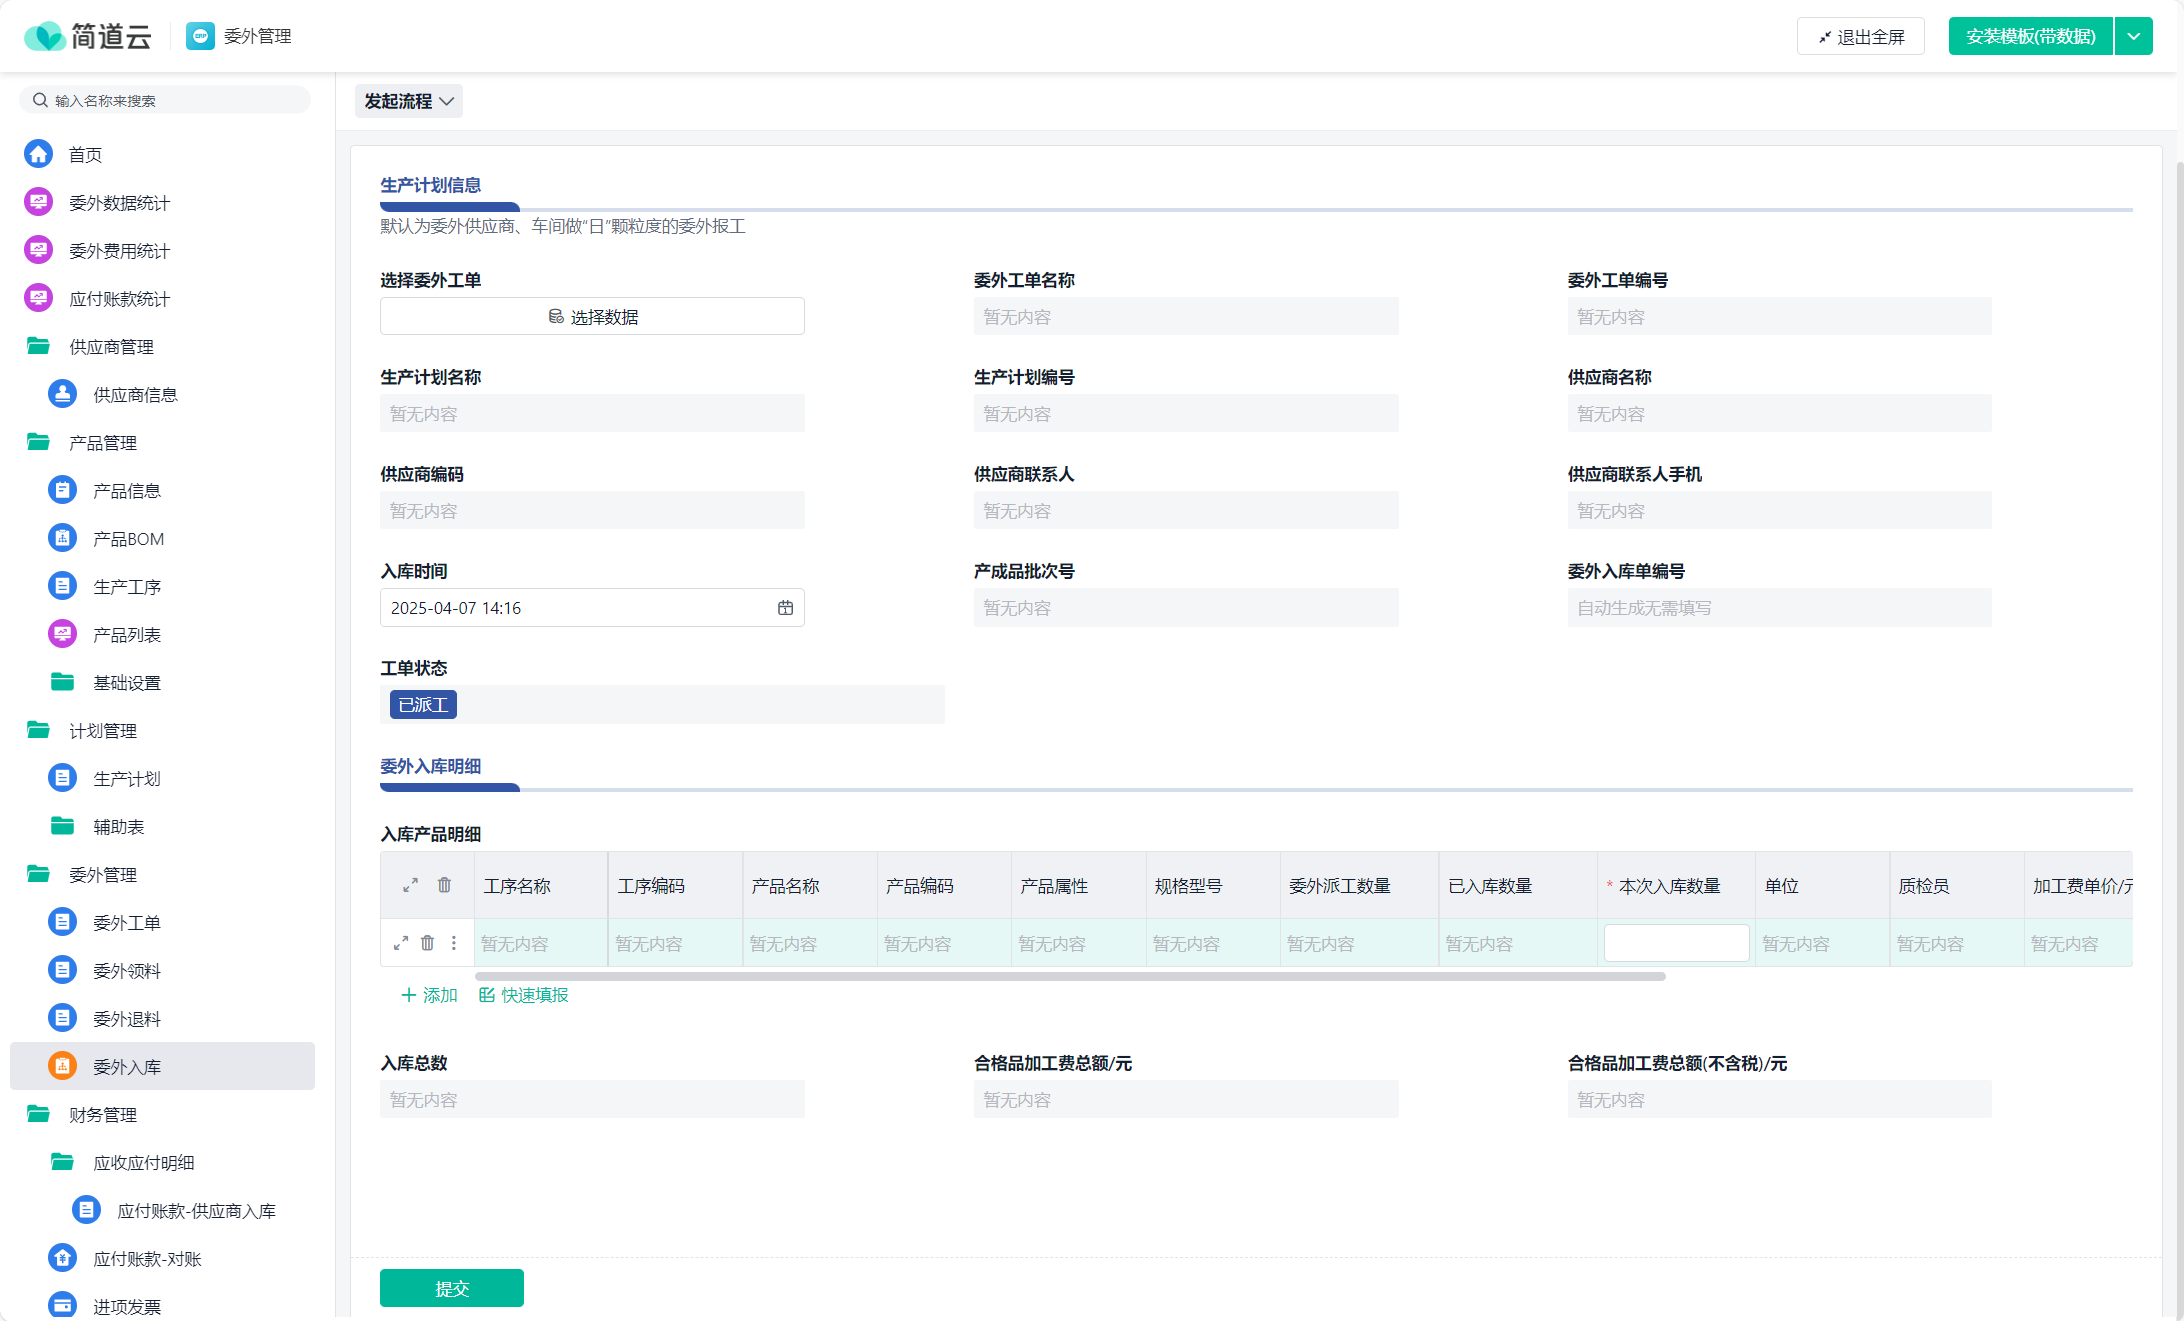The image size is (2184, 1321).
Task: Open dropdown arrow beside 安装模板(带数据)
Action: tap(2133, 36)
